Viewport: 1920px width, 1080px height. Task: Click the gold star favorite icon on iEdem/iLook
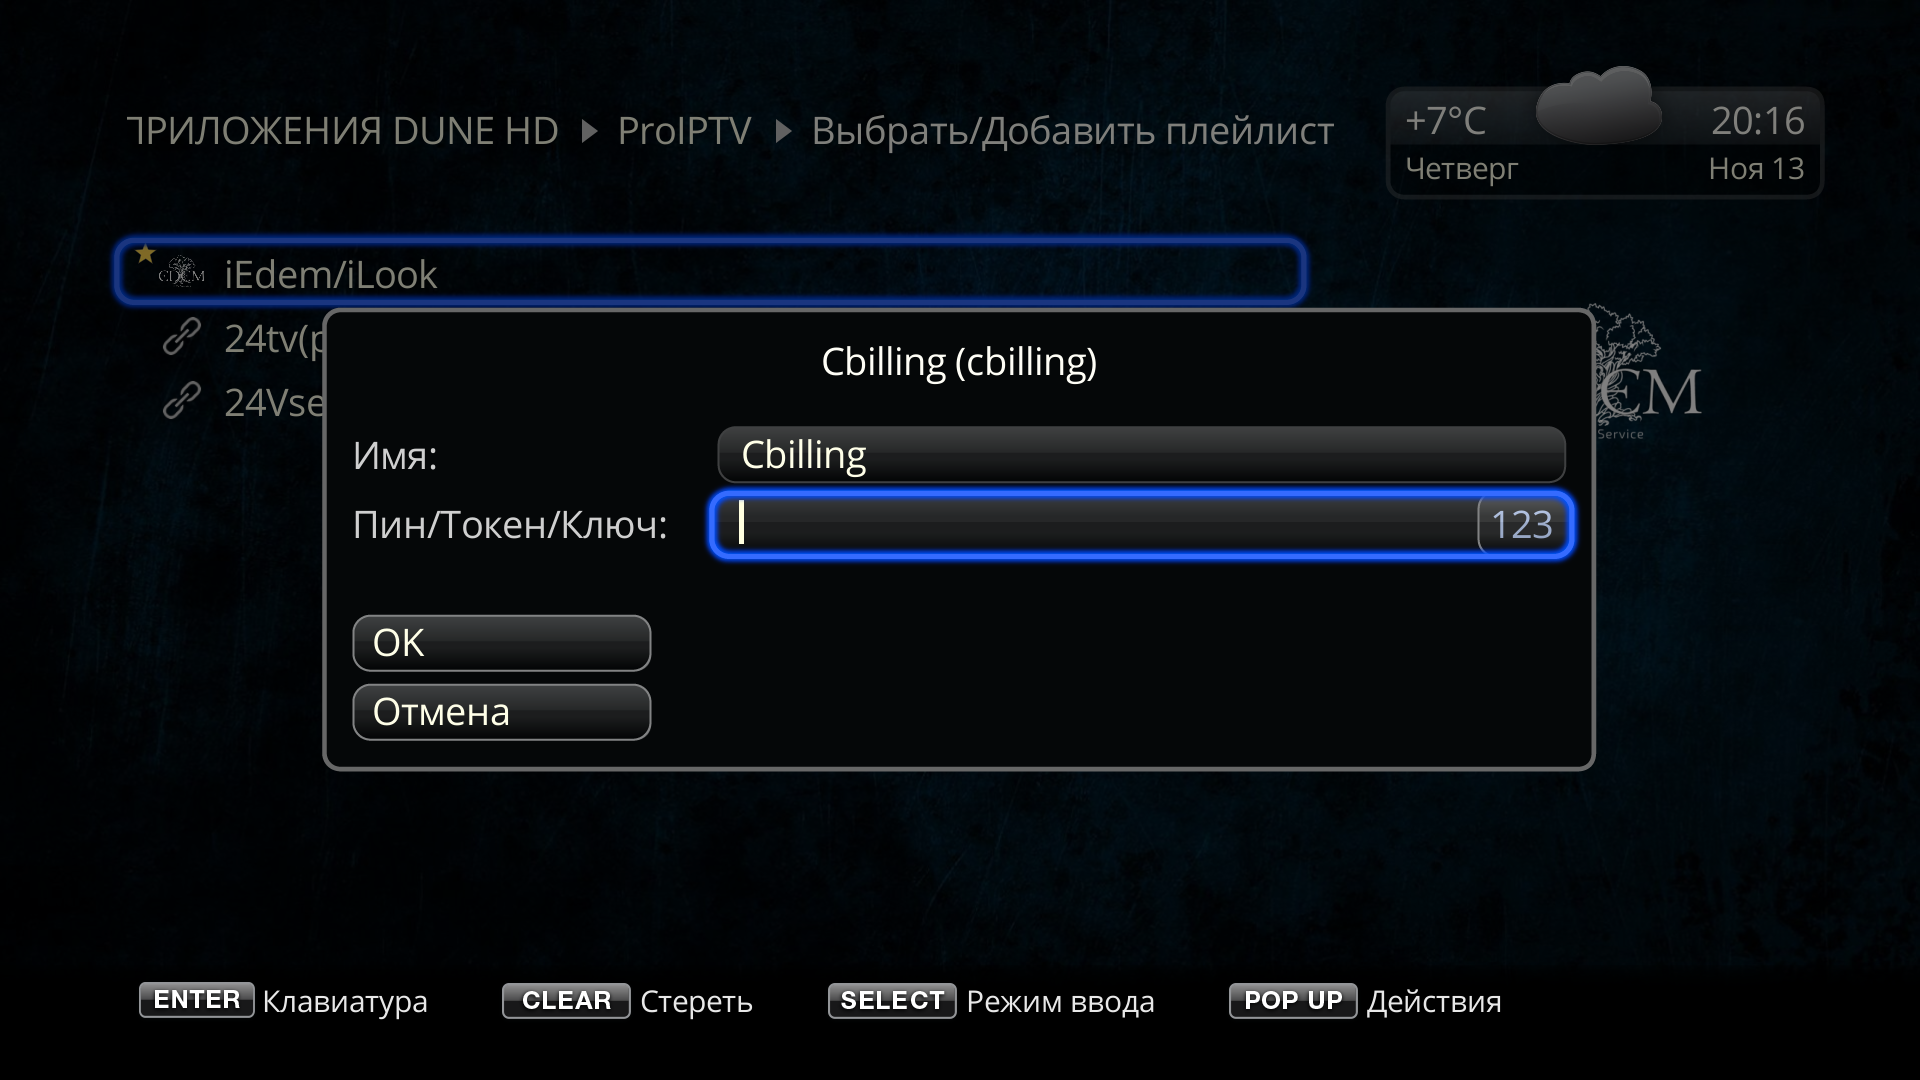[x=145, y=253]
